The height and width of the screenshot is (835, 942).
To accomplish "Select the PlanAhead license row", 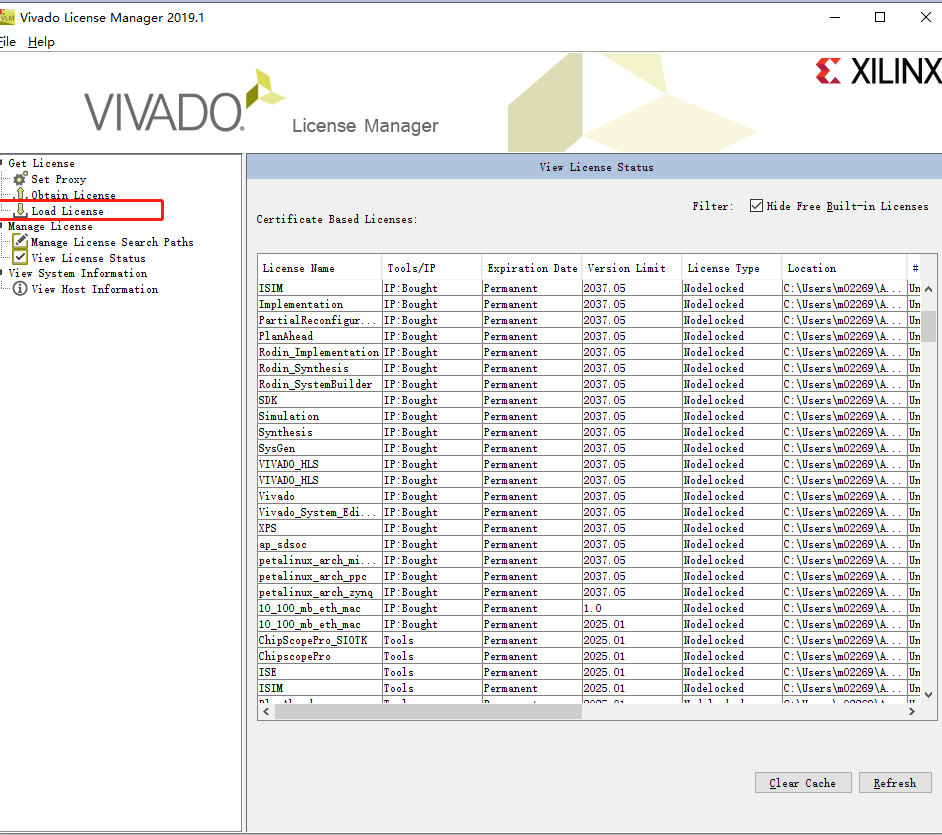I will (589, 336).
